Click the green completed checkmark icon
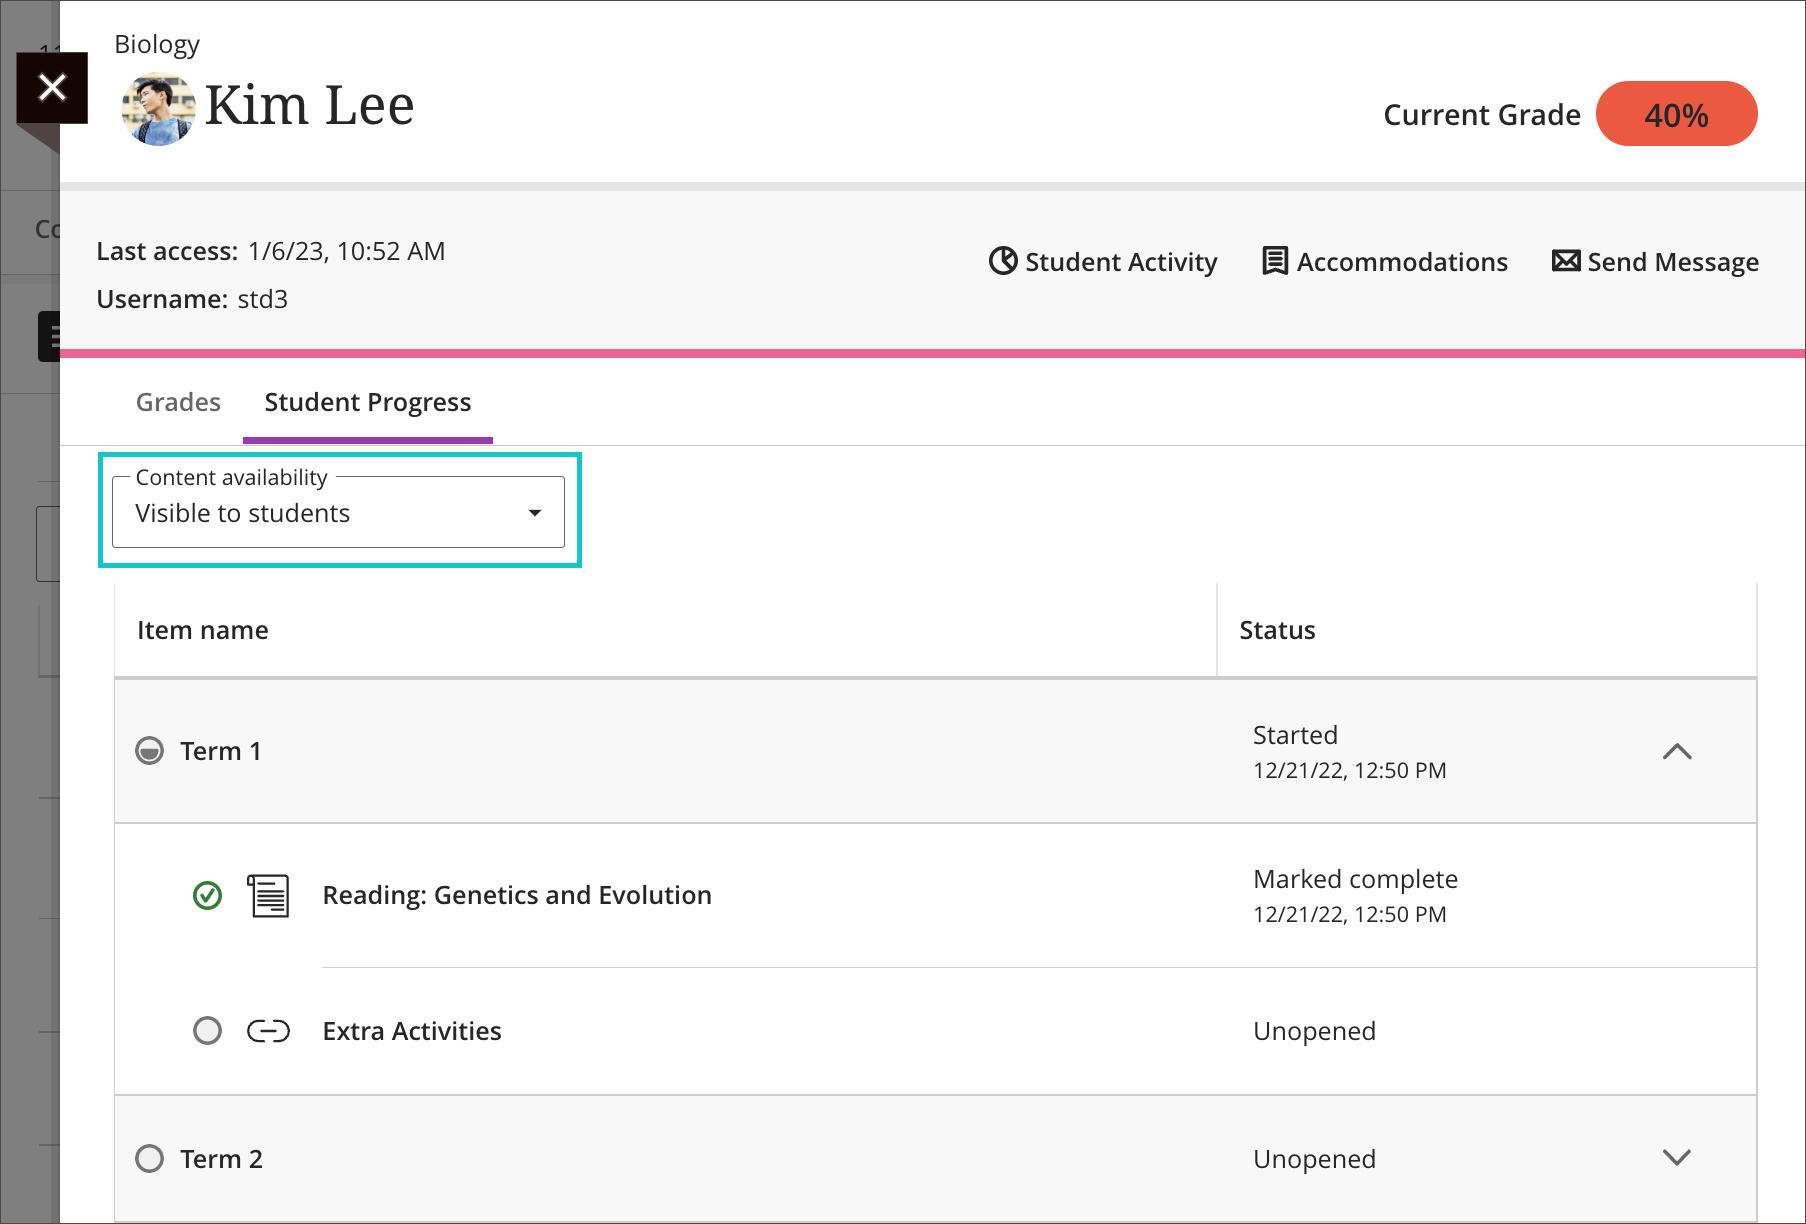Screen dimensions: 1806x1224 coord(207,895)
